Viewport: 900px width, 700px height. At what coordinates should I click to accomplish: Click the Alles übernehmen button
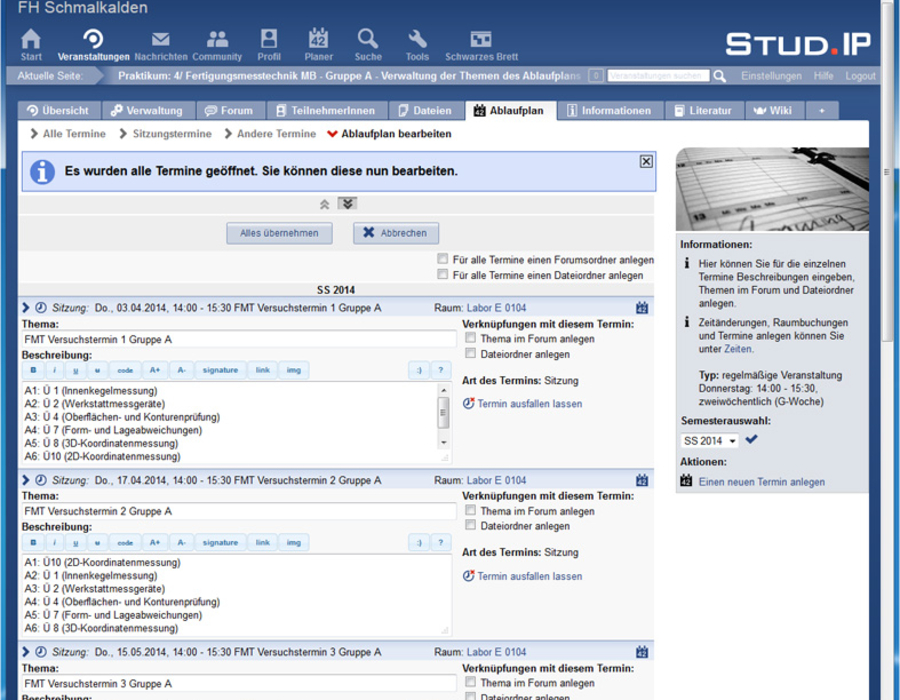coord(279,233)
